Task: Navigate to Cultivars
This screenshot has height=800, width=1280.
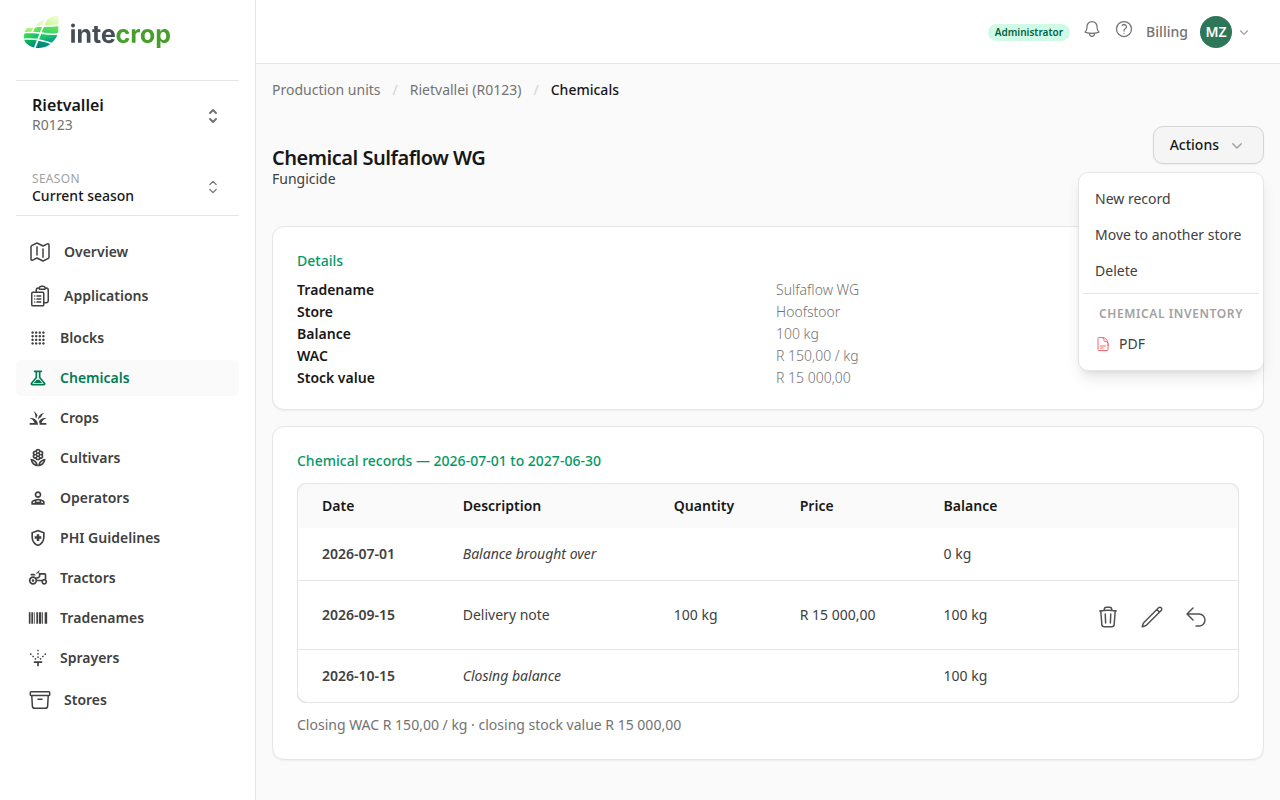Action: tap(127, 458)
